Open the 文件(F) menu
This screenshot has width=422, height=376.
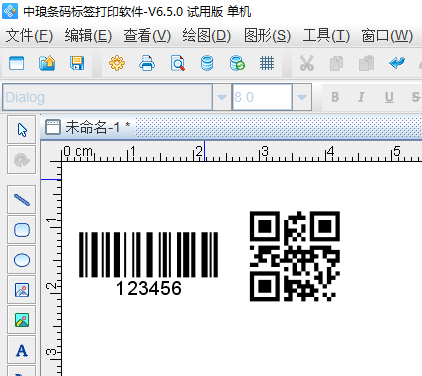click(x=29, y=35)
